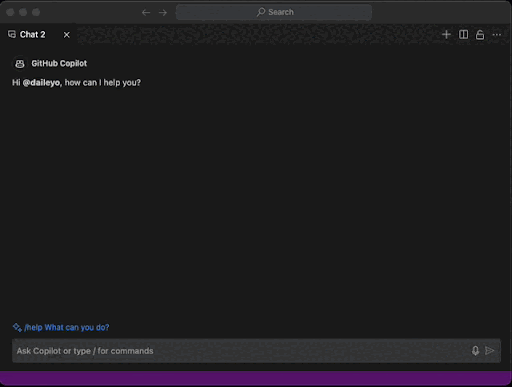The height and width of the screenshot is (387, 512).
Task: Start voice input with microphone icon
Action: tap(475, 351)
